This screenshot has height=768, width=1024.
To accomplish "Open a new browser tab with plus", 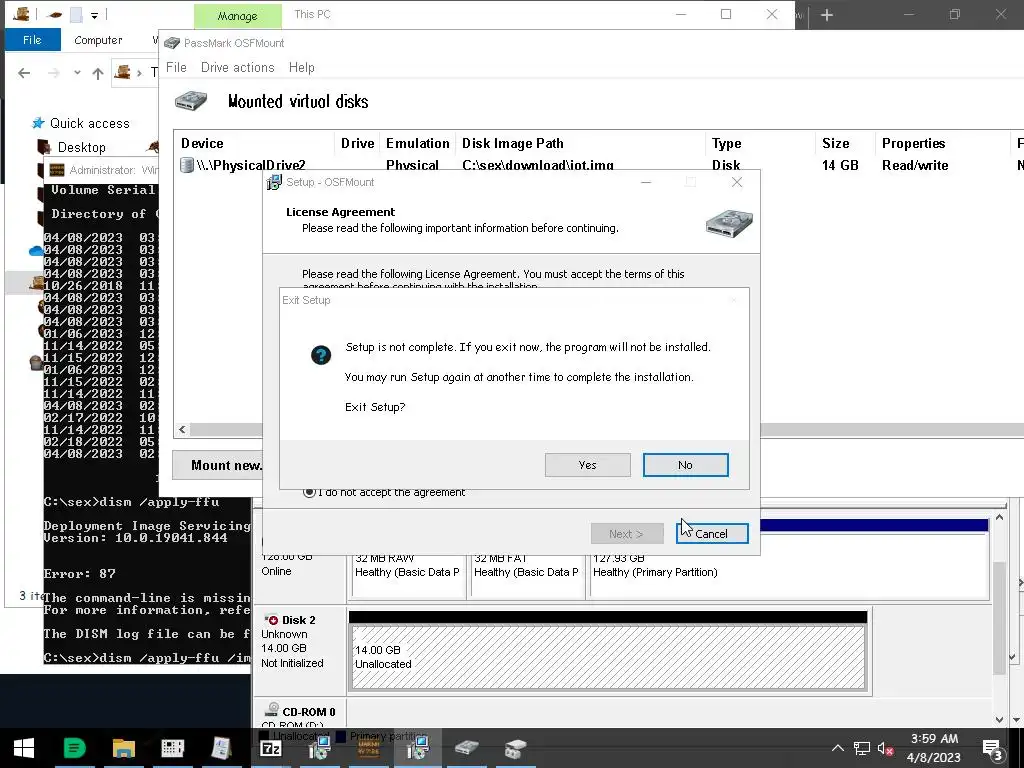I will [827, 15].
